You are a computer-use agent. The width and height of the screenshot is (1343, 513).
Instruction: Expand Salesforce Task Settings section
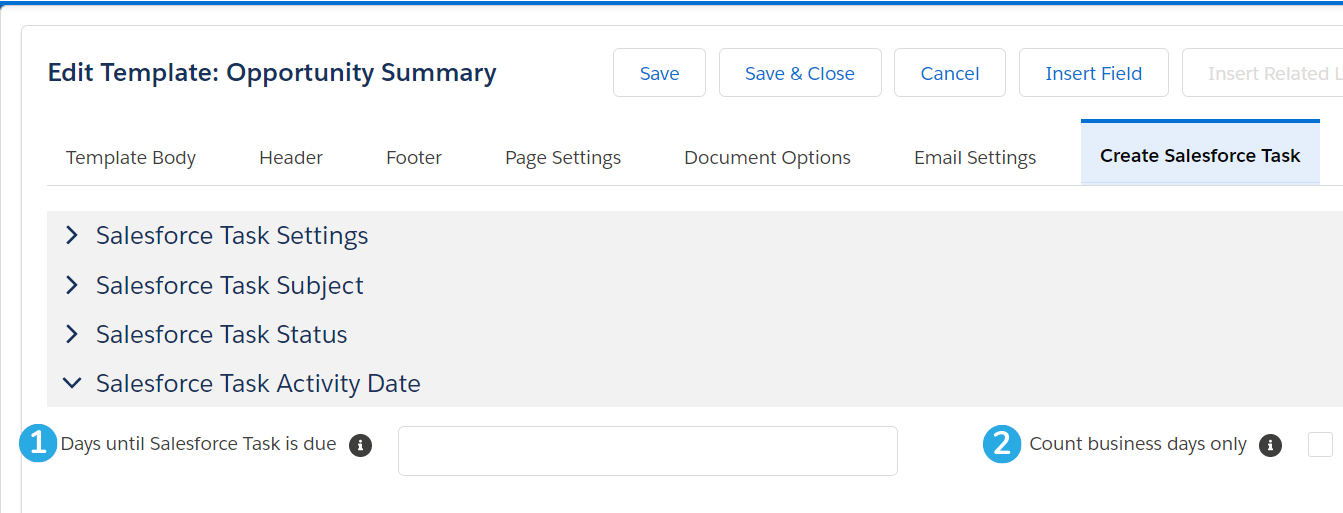tap(216, 236)
